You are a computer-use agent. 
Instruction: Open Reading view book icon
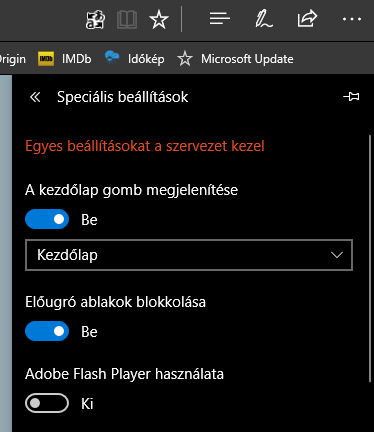[x=127, y=20]
